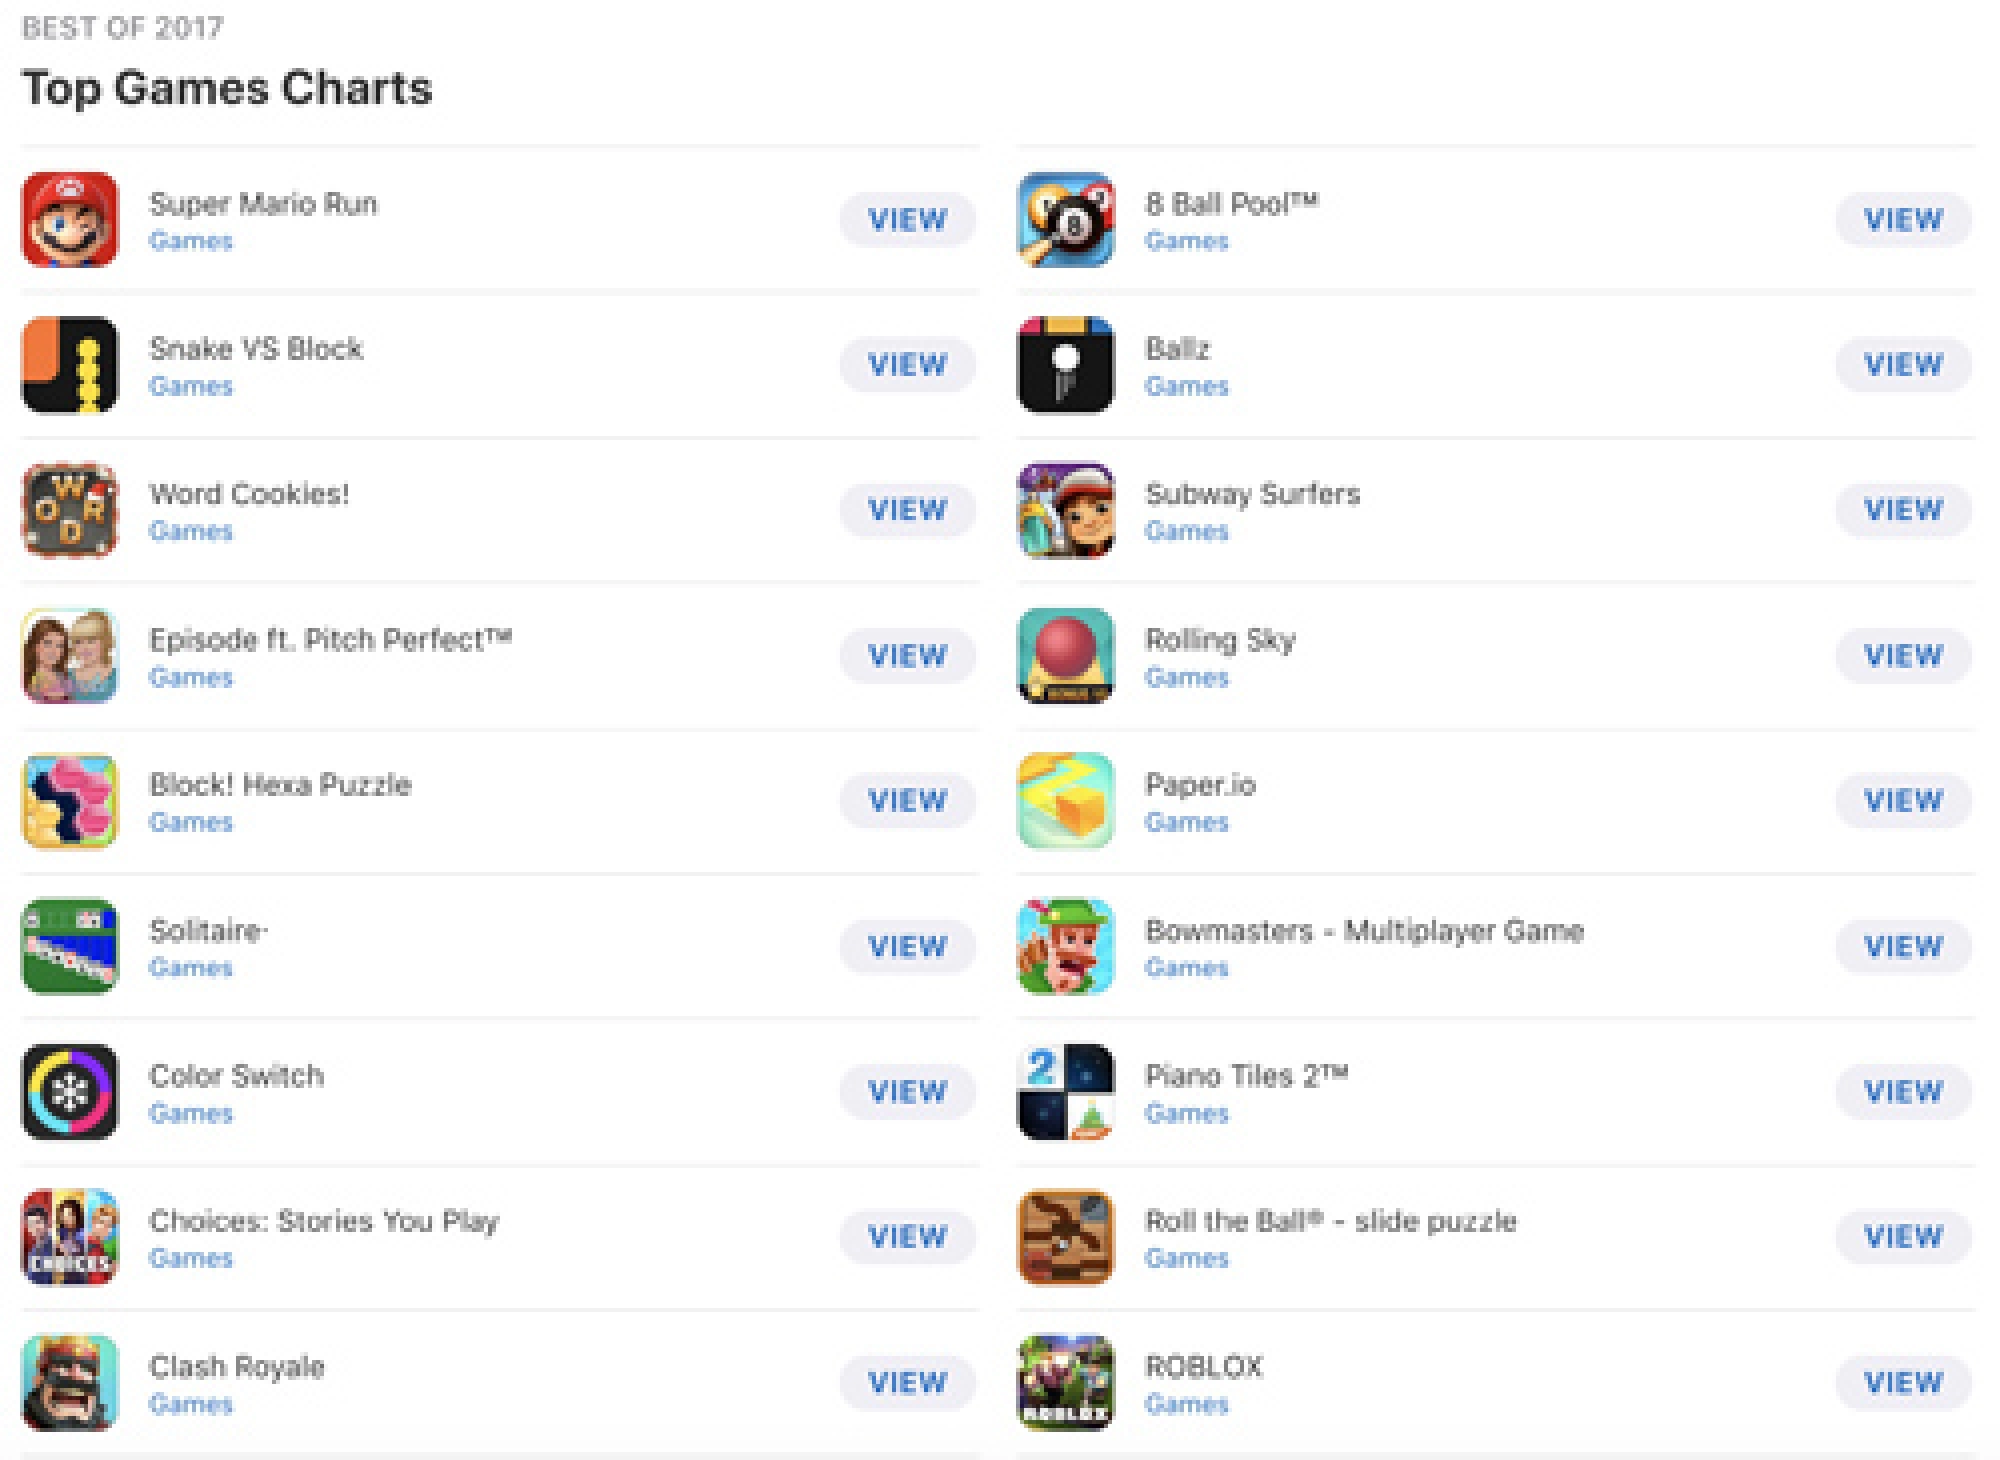Screen dimensions: 2000x1460
Task: Click the Super Mario Run app icon
Action: [68, 219]
